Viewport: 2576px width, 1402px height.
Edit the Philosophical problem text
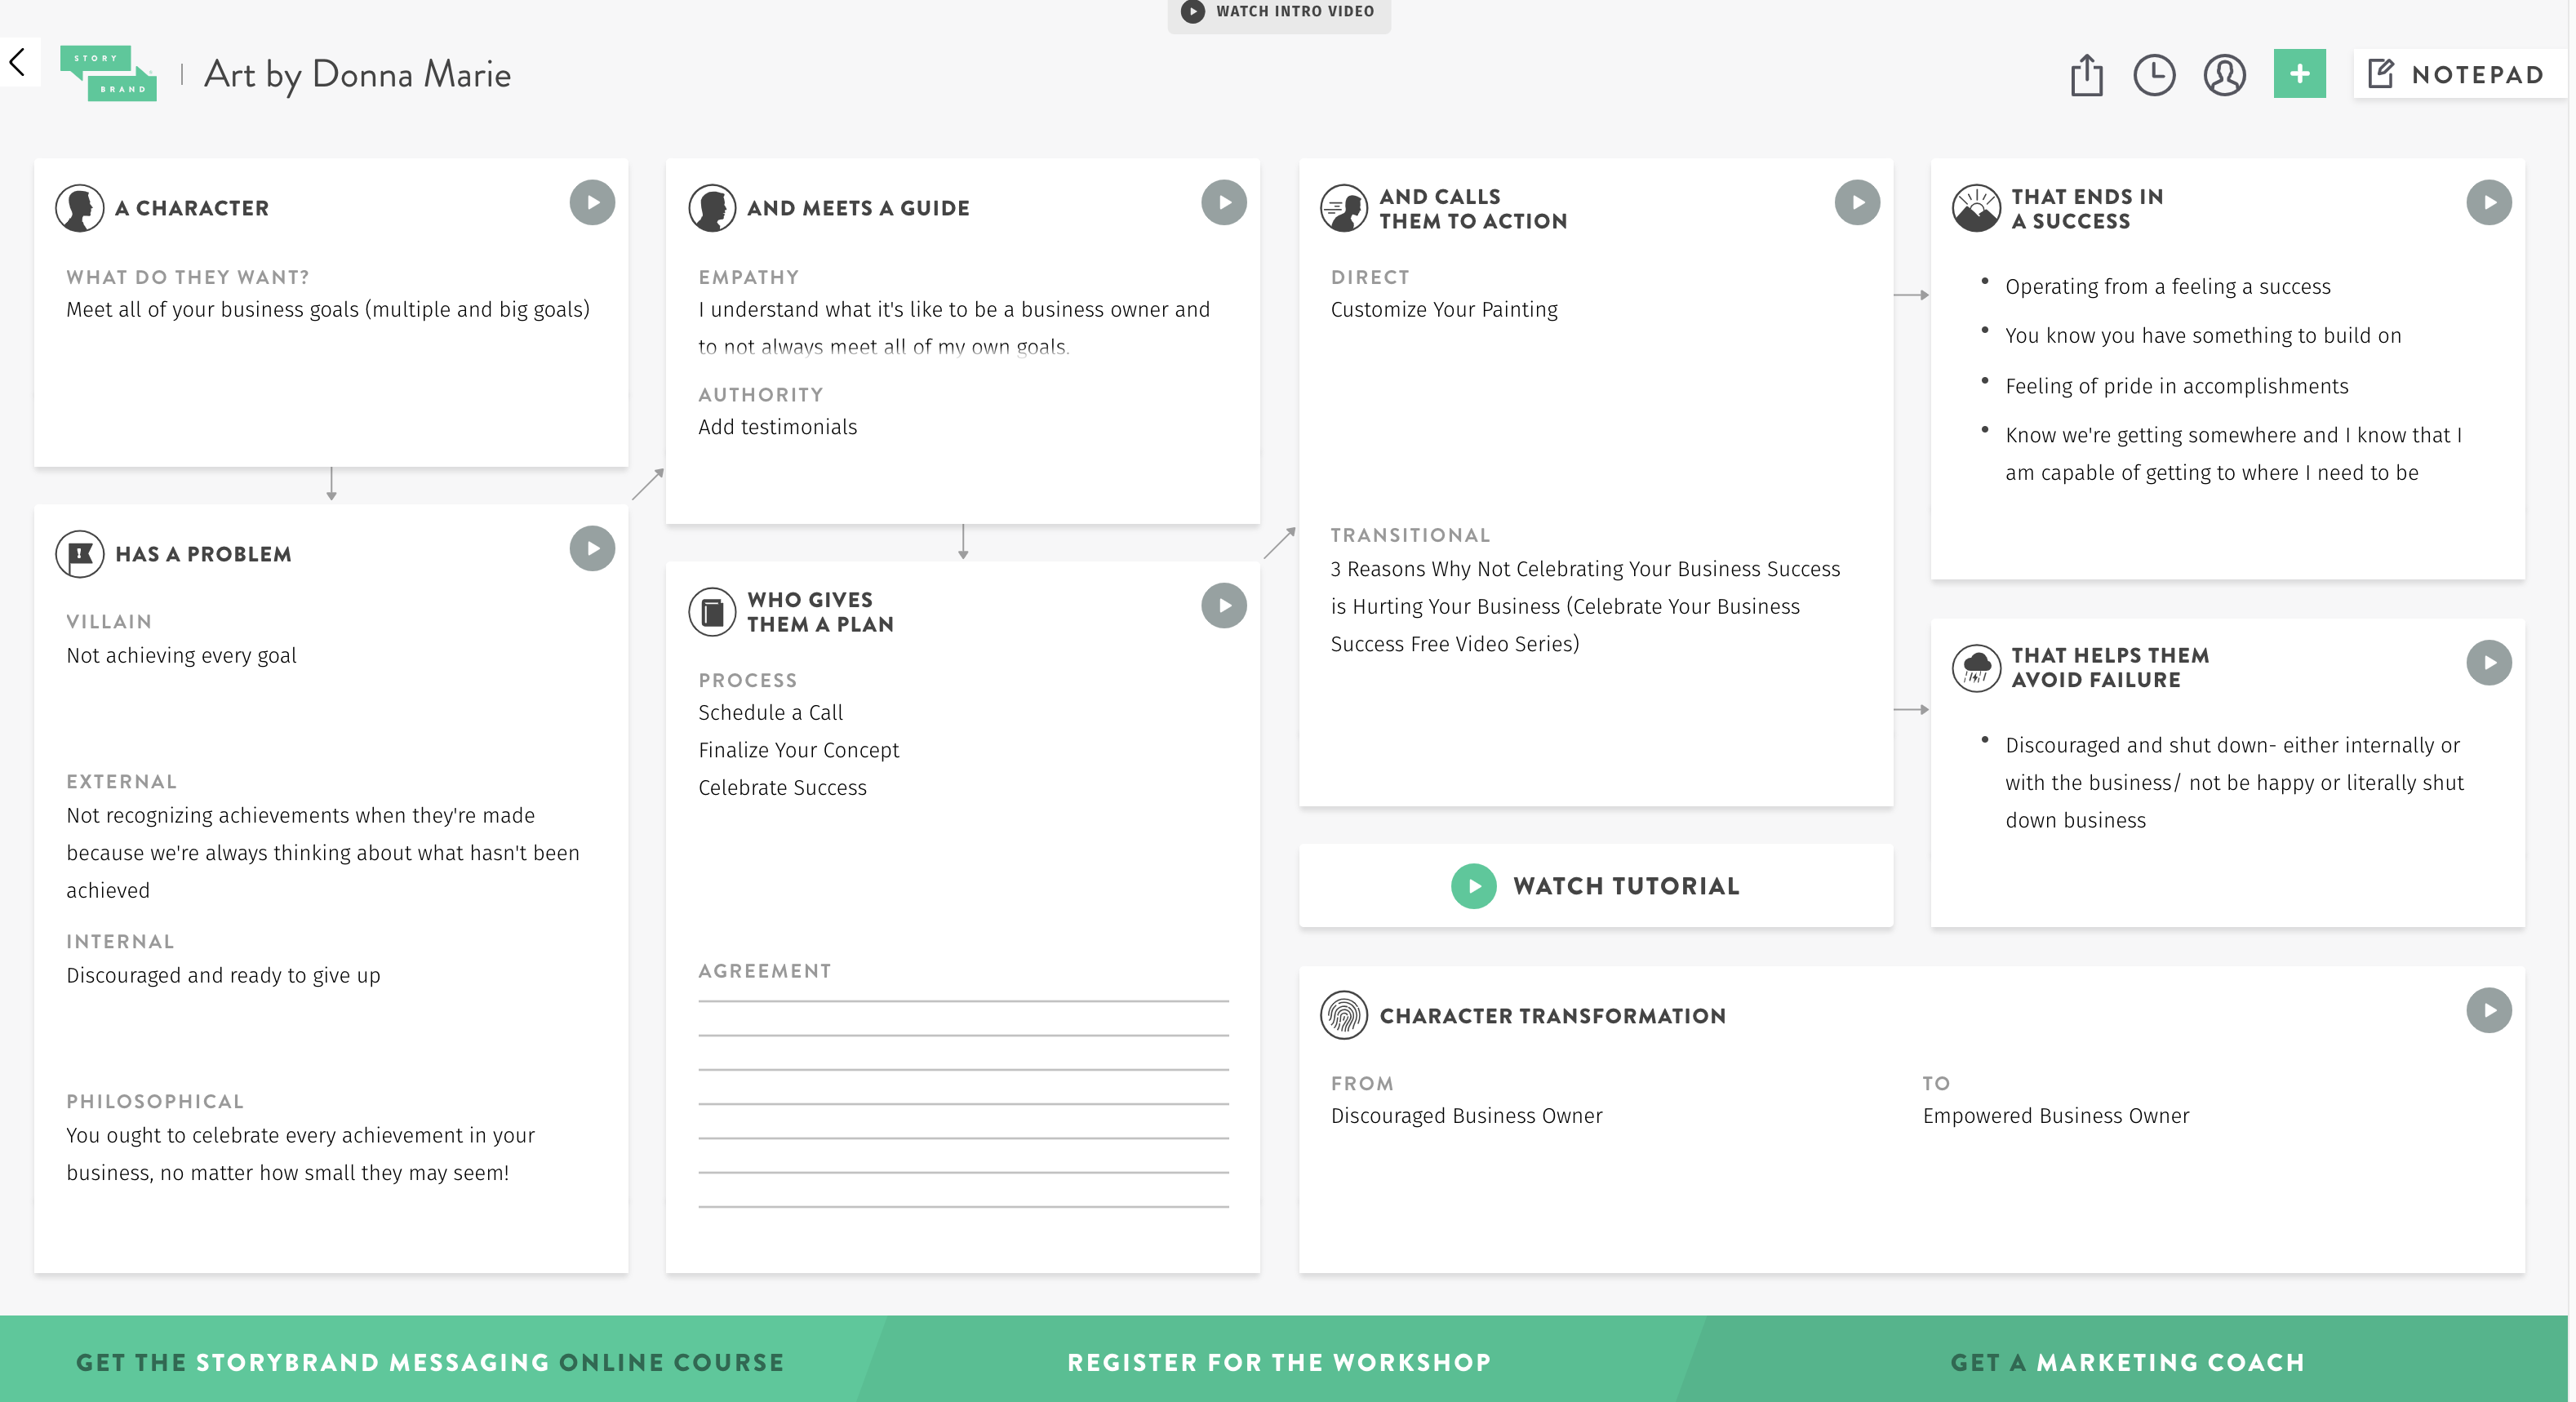pyautogui.click(x=300, y=1154)
